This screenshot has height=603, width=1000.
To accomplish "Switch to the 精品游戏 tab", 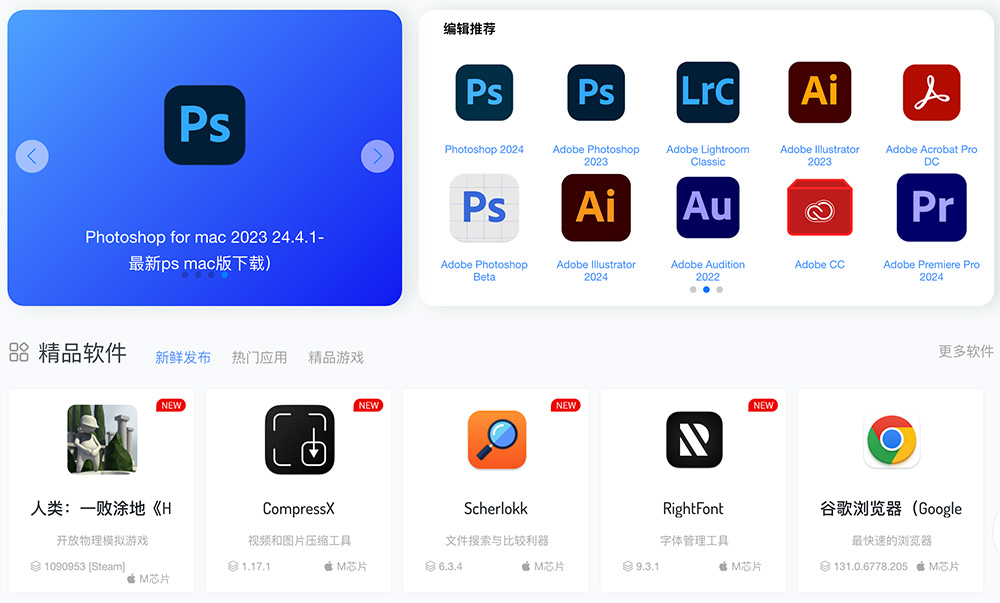I will click(334, 356).
